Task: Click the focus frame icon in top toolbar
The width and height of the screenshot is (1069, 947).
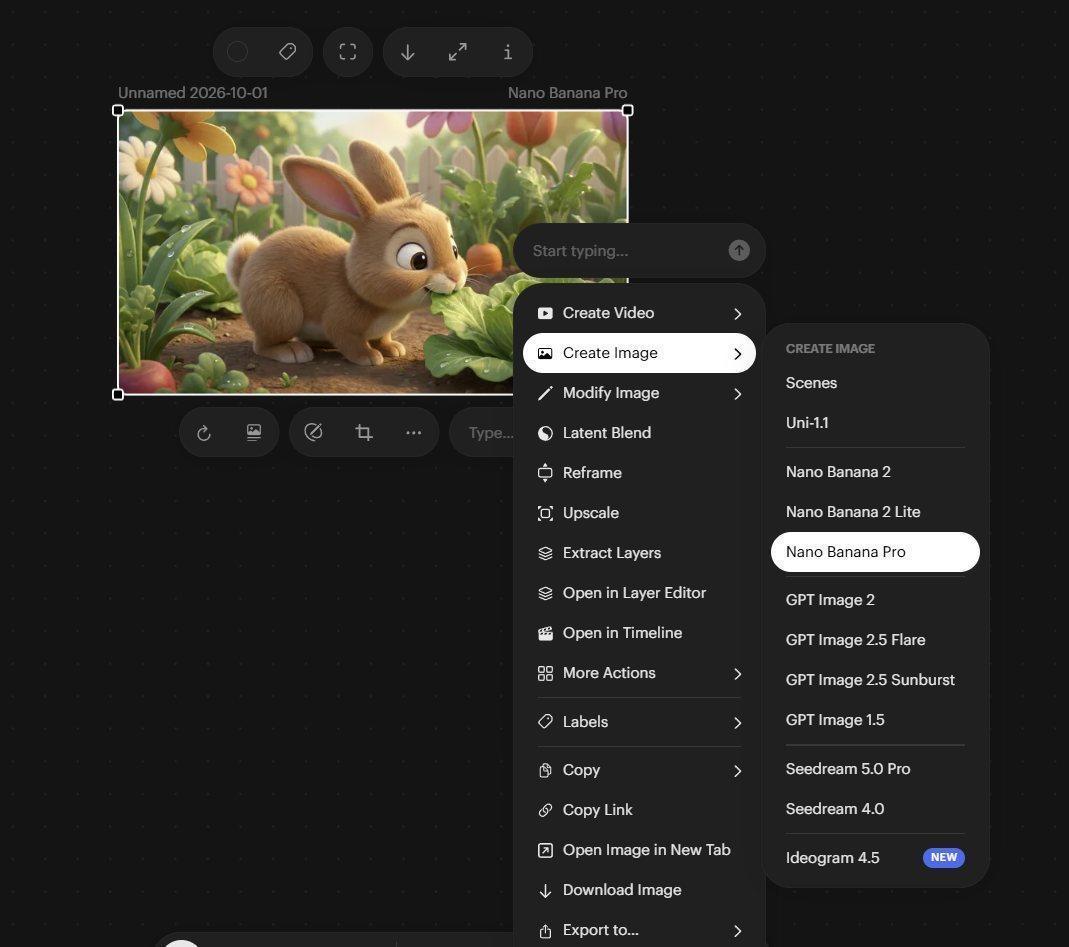Action: [348, 52]
